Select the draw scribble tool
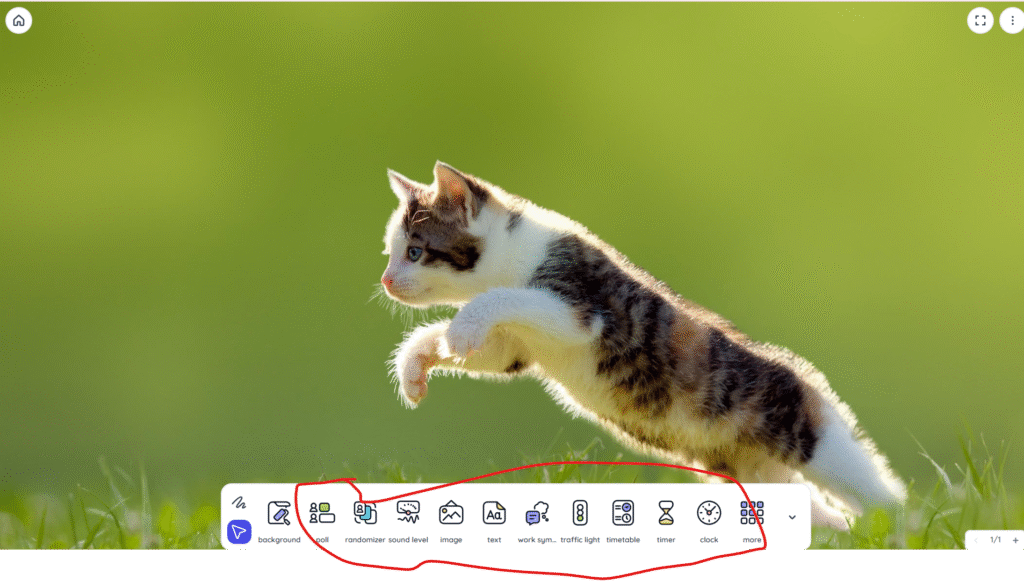Screen dimensions: 1024x581 tap(239, 502)
